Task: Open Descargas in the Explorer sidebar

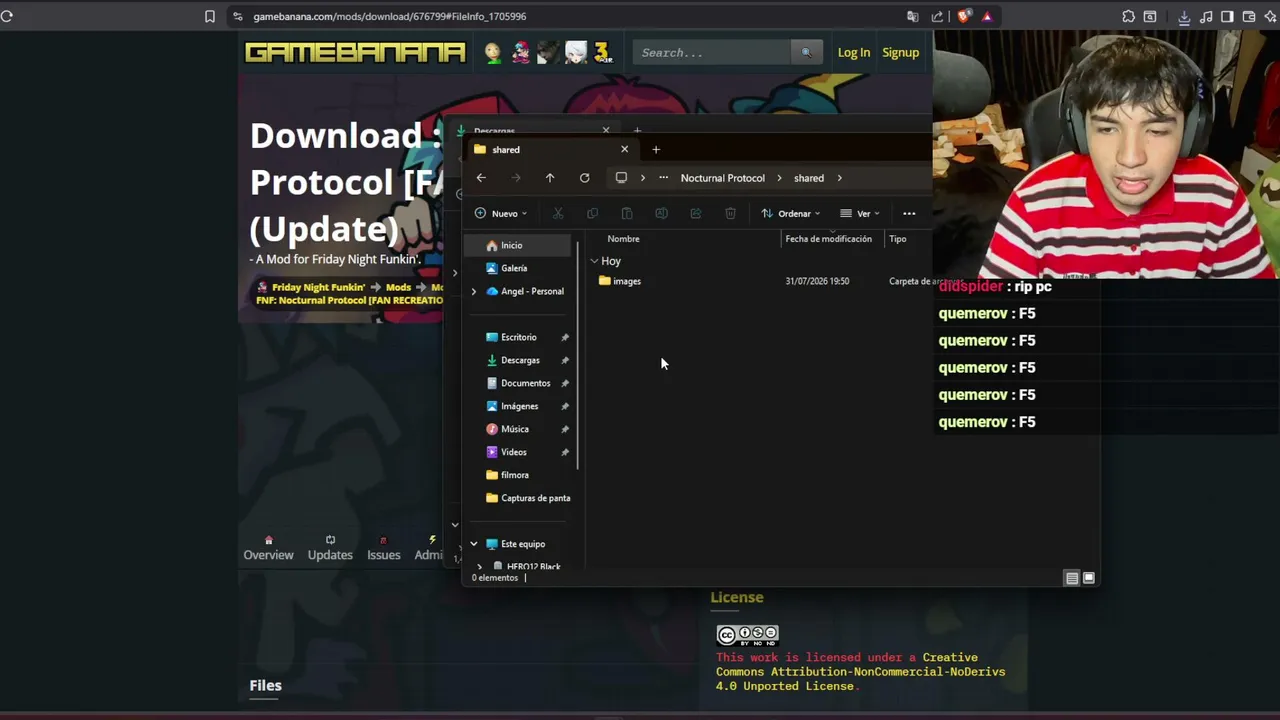Action: tap(520, 360)
